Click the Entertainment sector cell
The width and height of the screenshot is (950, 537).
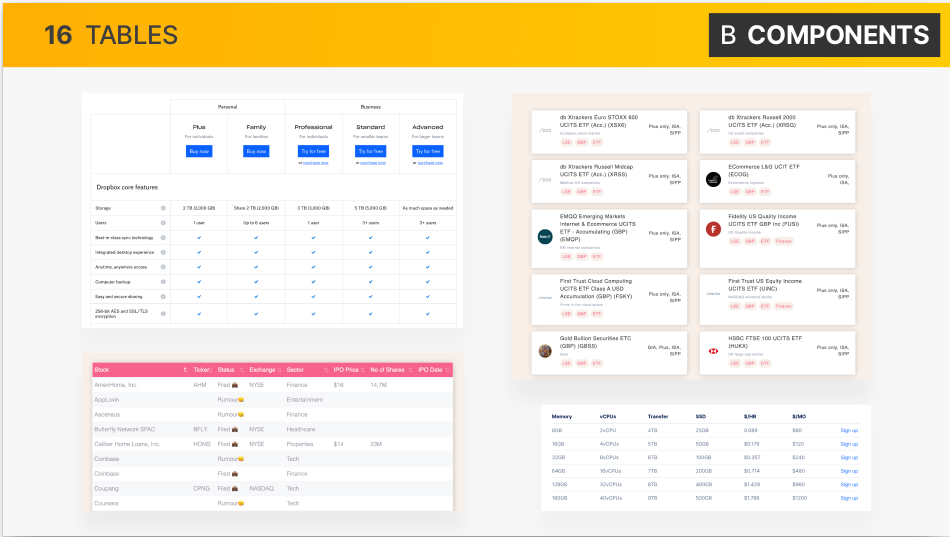click(305, 399)
